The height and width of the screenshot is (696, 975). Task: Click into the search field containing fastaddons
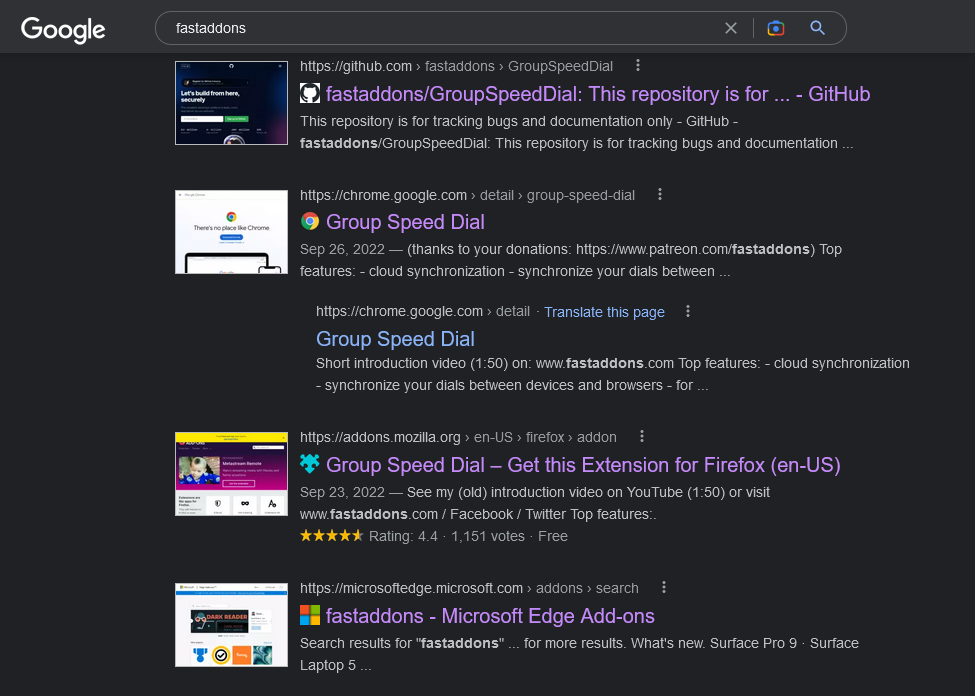pos(440,28)
